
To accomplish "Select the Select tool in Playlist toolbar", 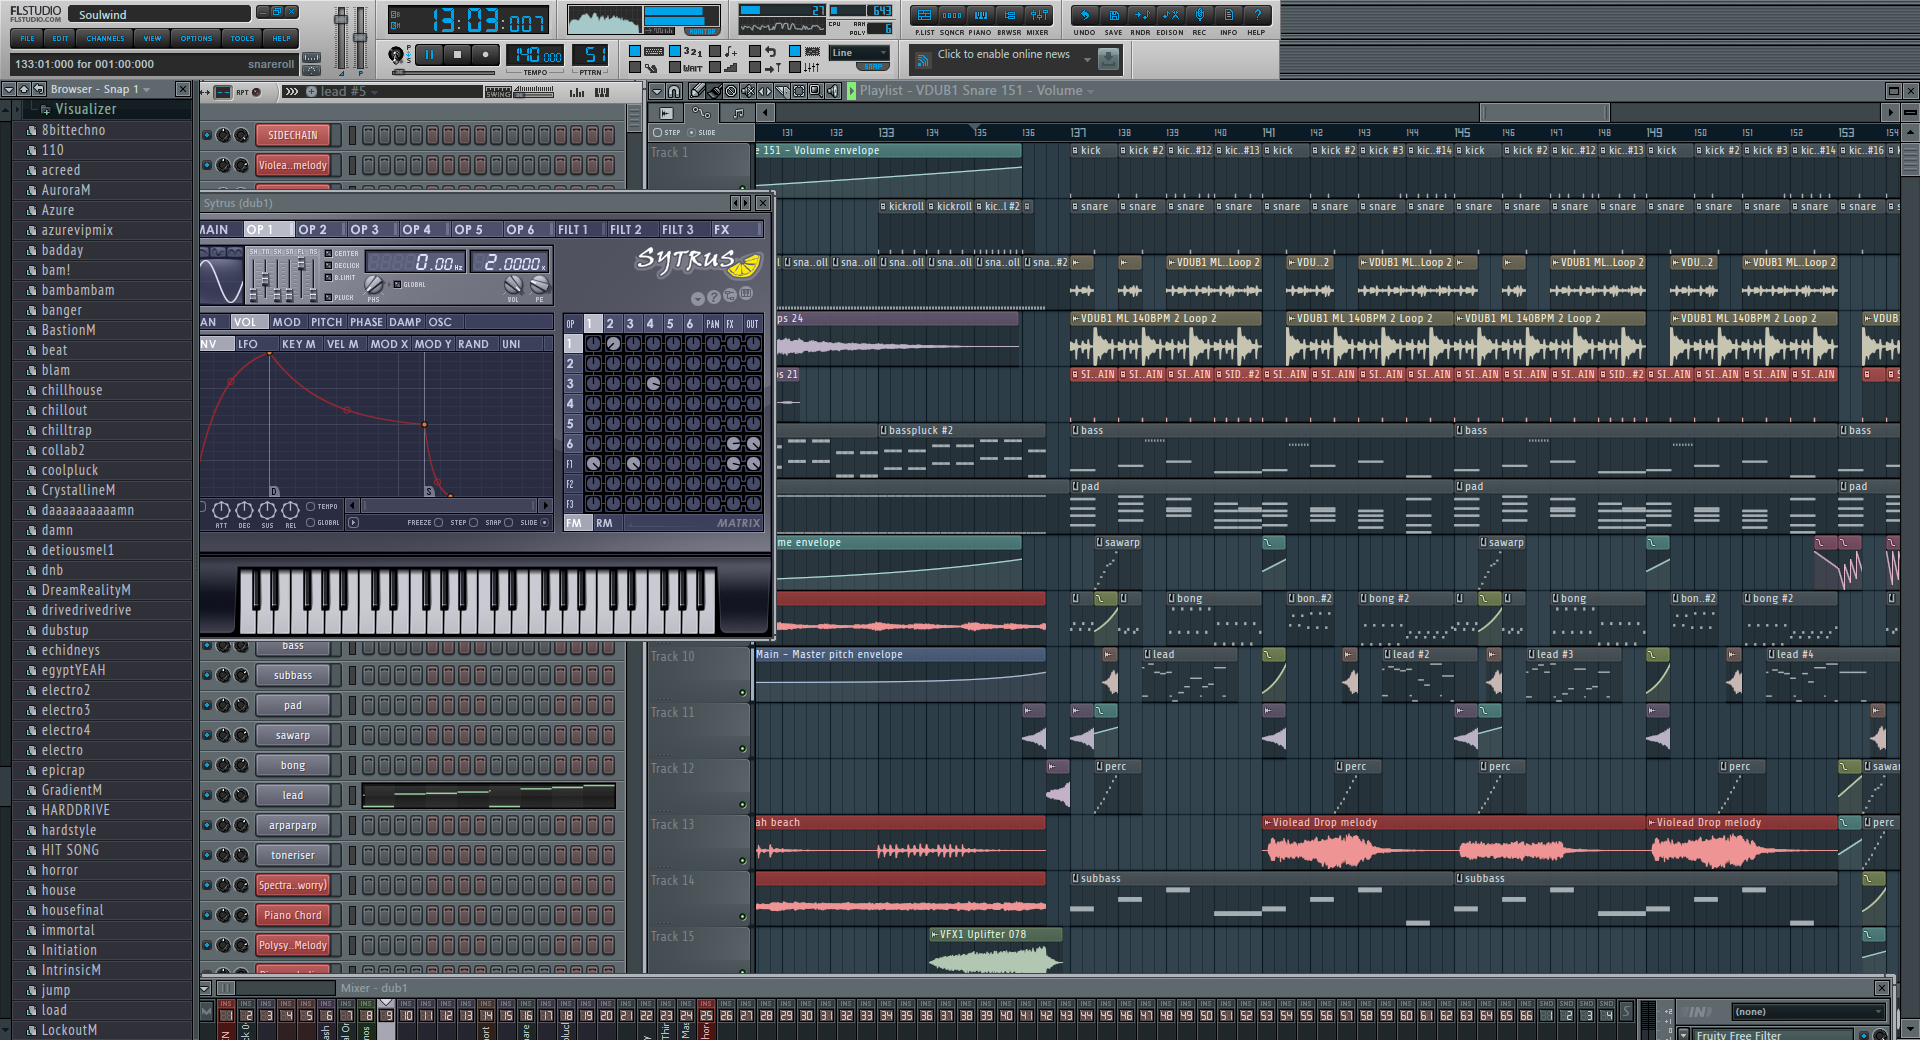I will pos(799,91).
